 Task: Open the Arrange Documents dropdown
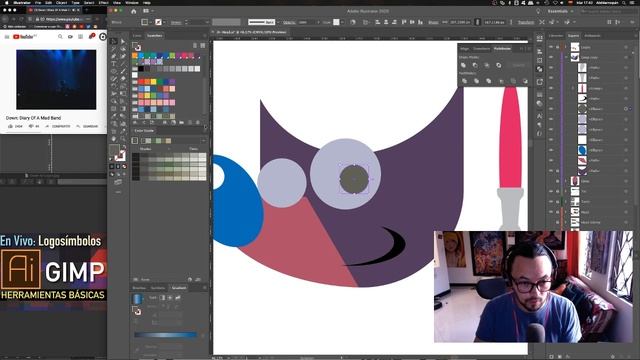tap(147, 11)
